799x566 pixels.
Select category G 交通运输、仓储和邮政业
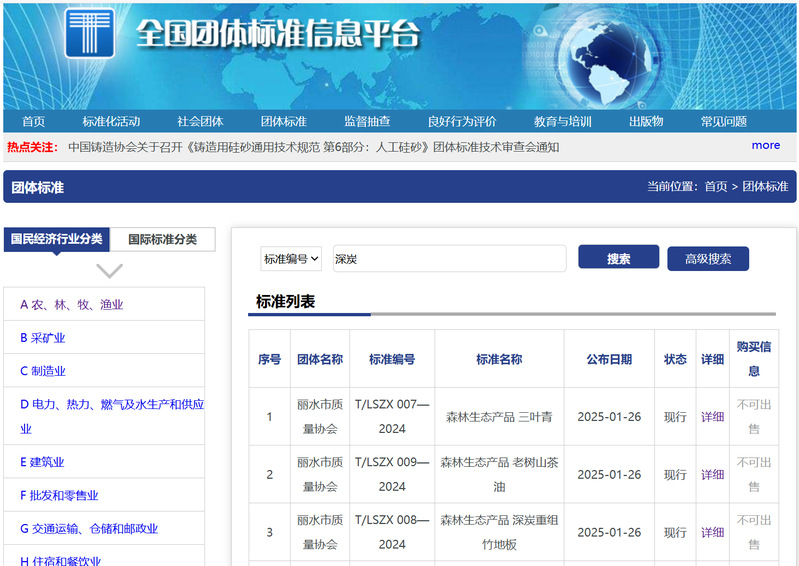coord(89,529)
